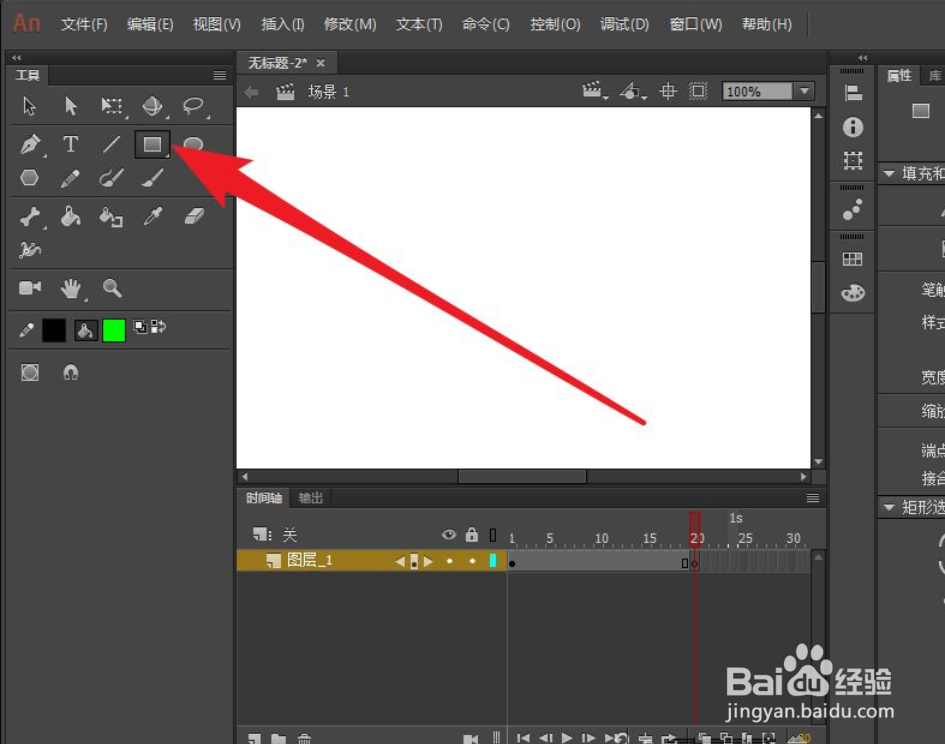Screen dimensions: 945x744
Task: Select the Width tool
Action: click(30, 250)
